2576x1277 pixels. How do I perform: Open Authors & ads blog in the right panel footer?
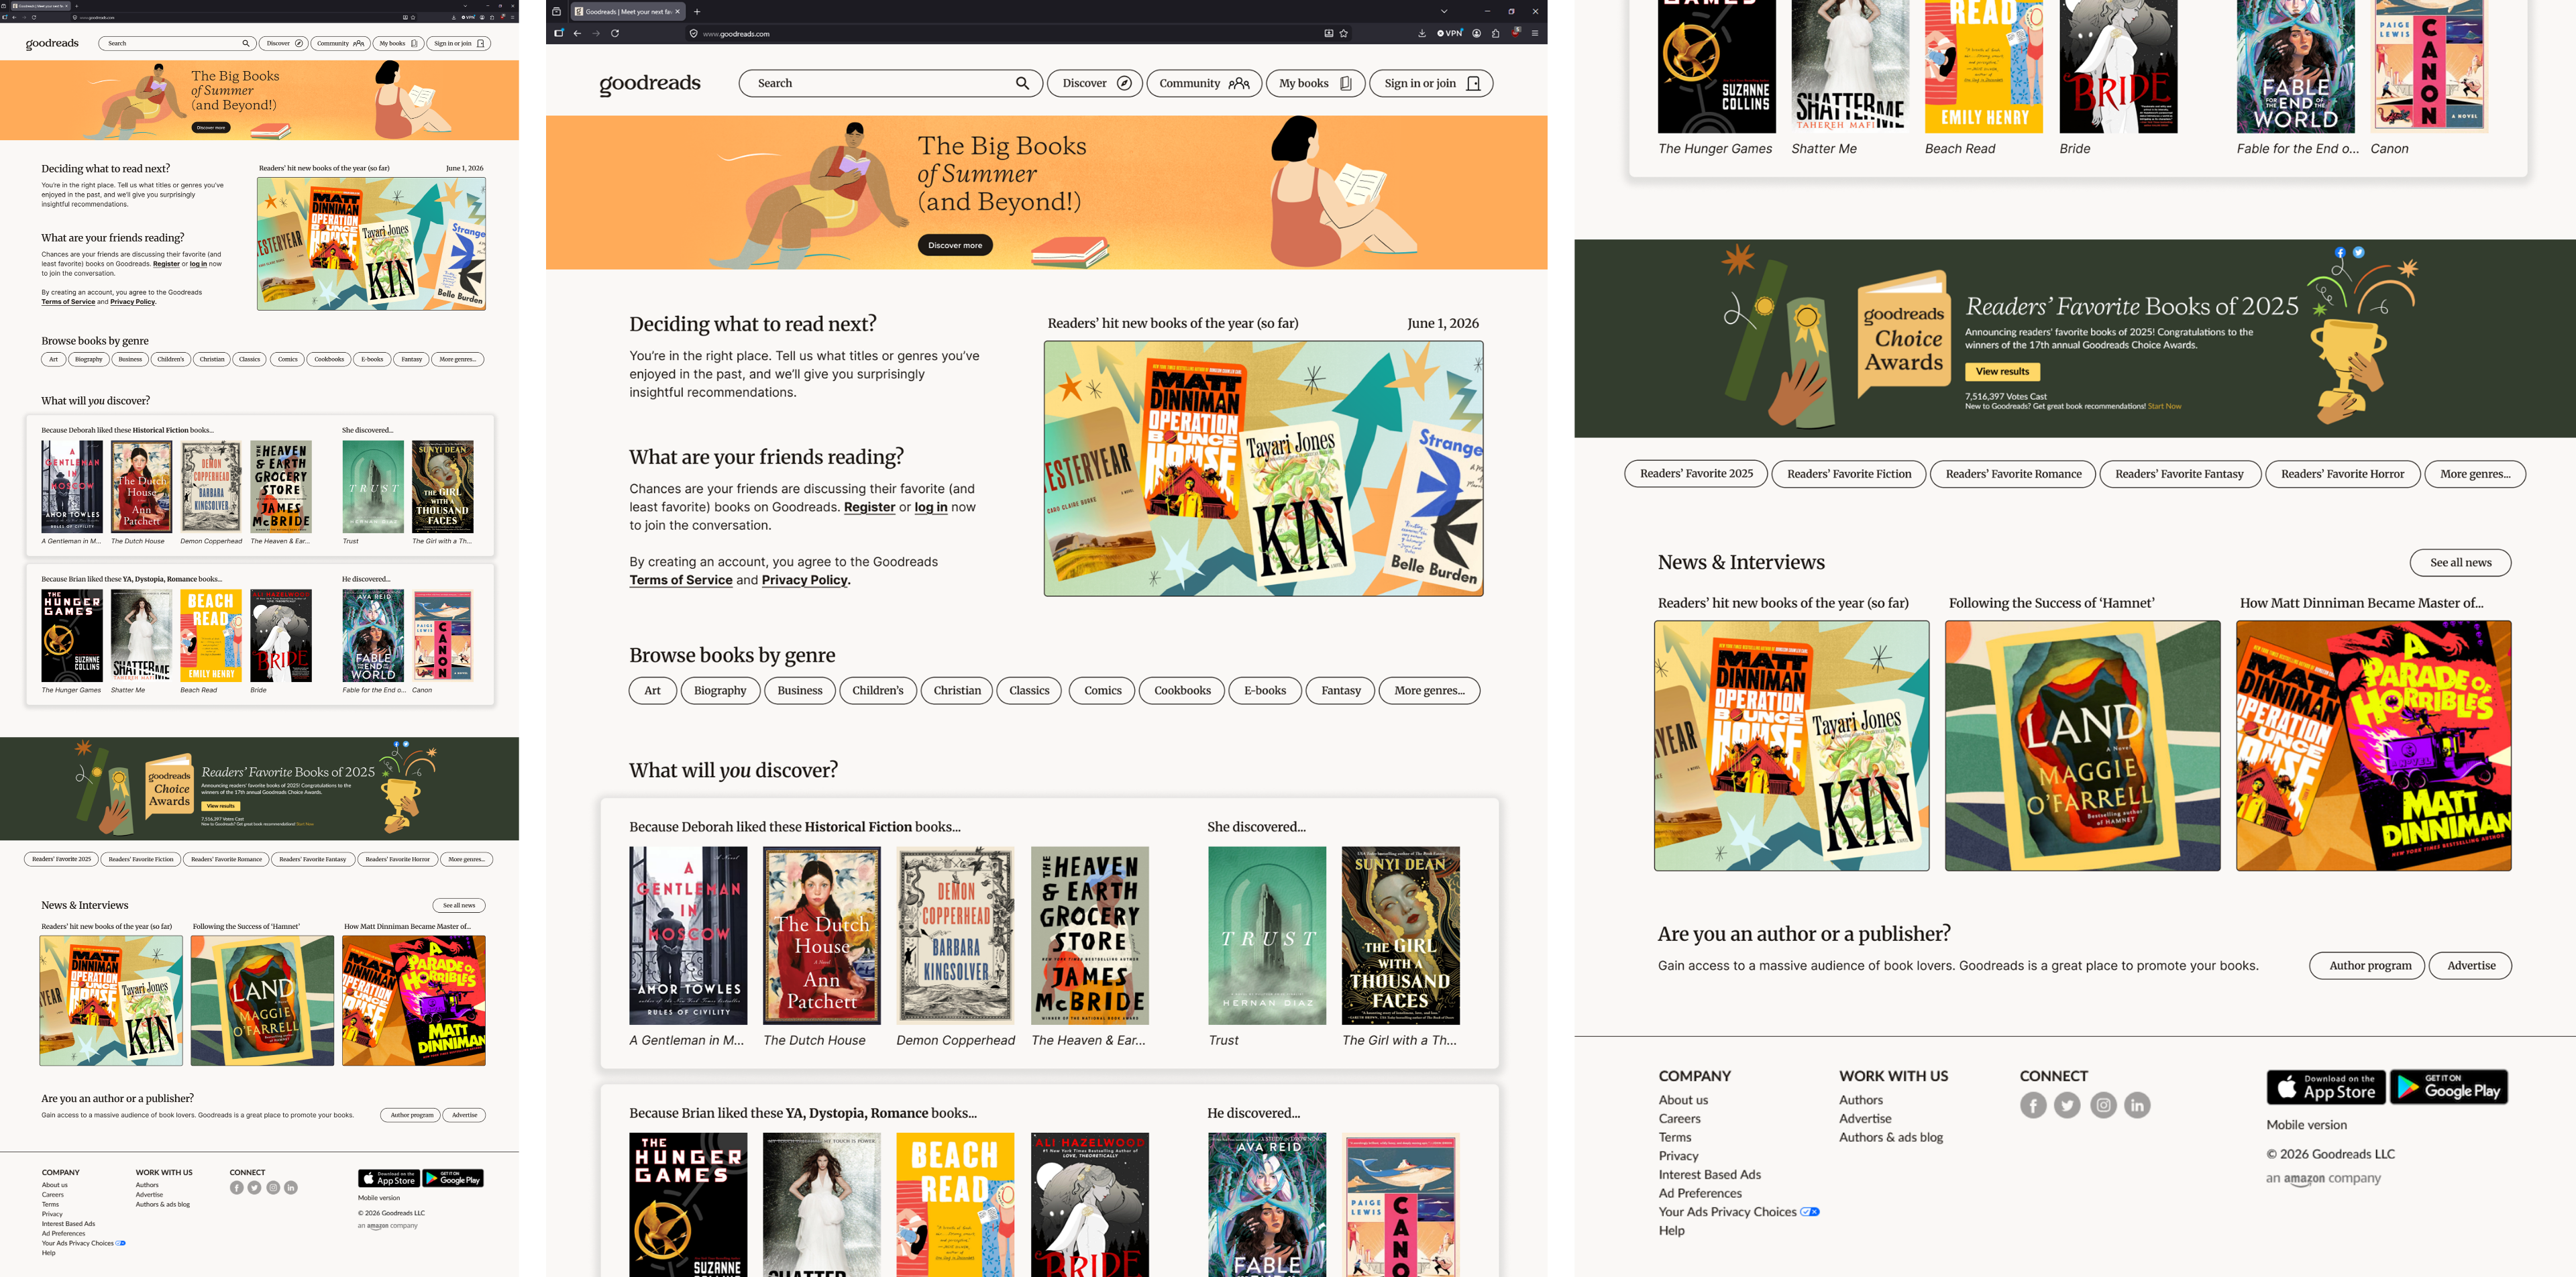click(x=1891, y=1137)
